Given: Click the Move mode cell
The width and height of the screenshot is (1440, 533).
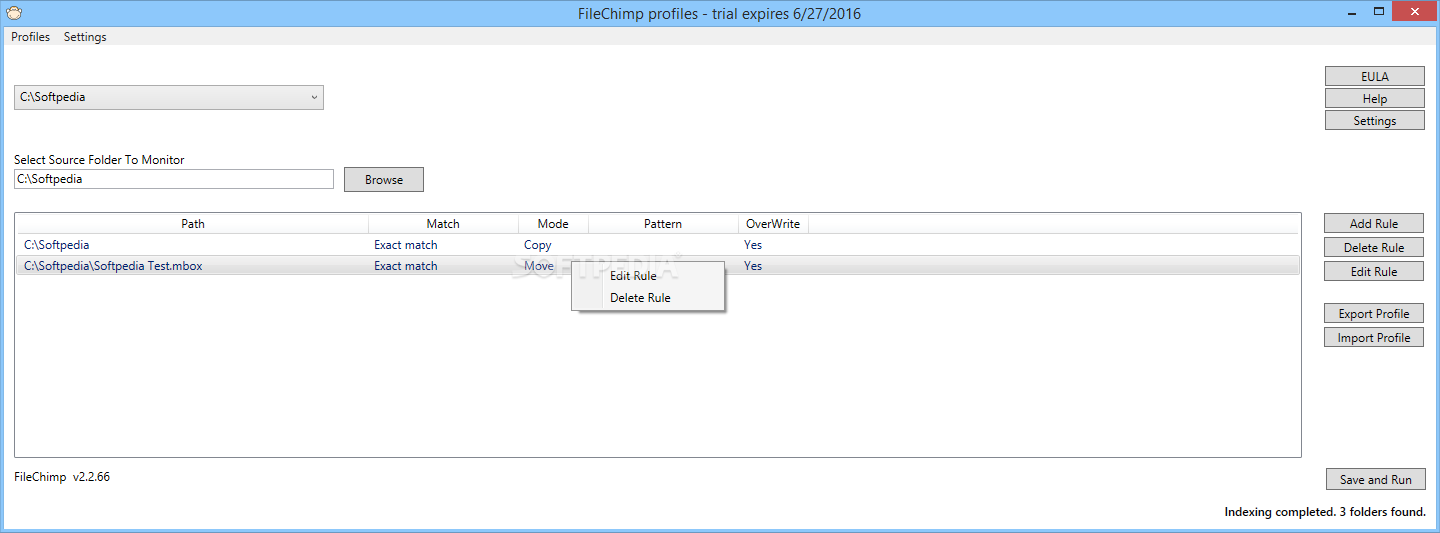Looking at the screenshot, I should pyautogui.click(x=539, y=266).
